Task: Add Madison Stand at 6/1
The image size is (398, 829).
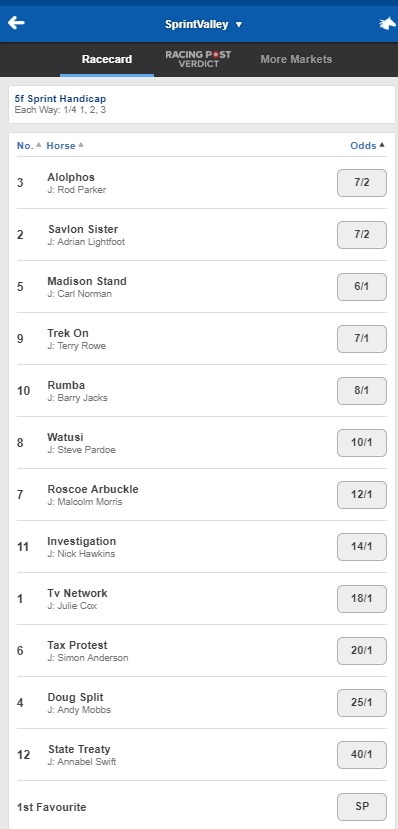Action: click(x=362, y=287)
